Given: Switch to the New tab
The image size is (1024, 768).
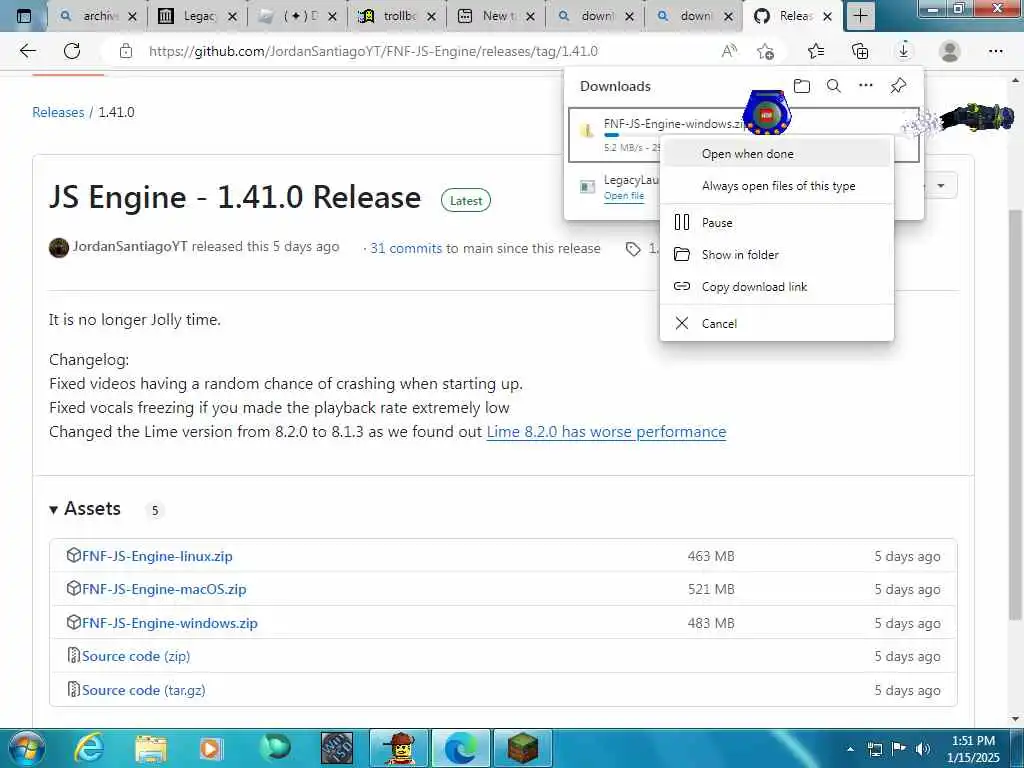Looking at the screenshot, I should pos(495,16).
